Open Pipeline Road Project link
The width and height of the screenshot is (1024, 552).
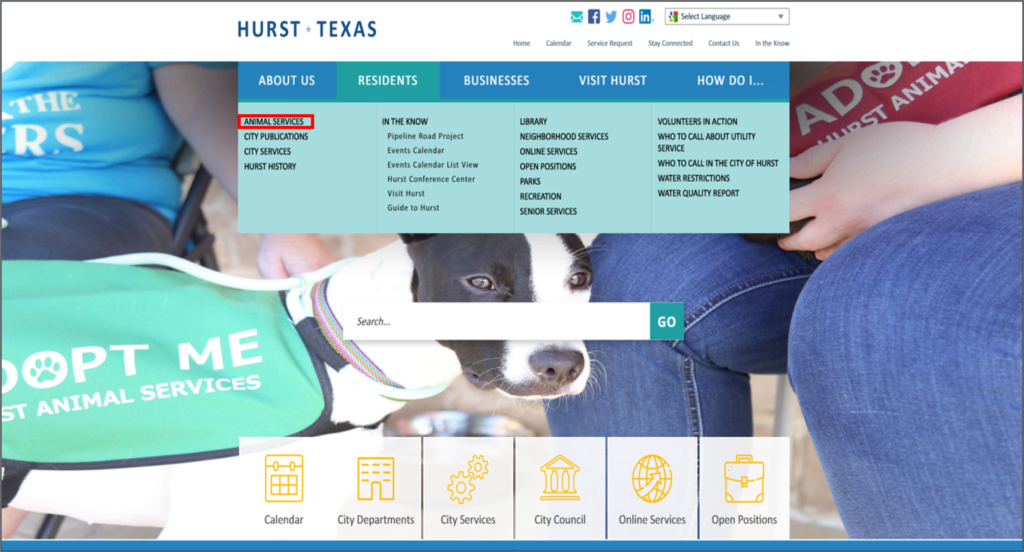[425, 136]
